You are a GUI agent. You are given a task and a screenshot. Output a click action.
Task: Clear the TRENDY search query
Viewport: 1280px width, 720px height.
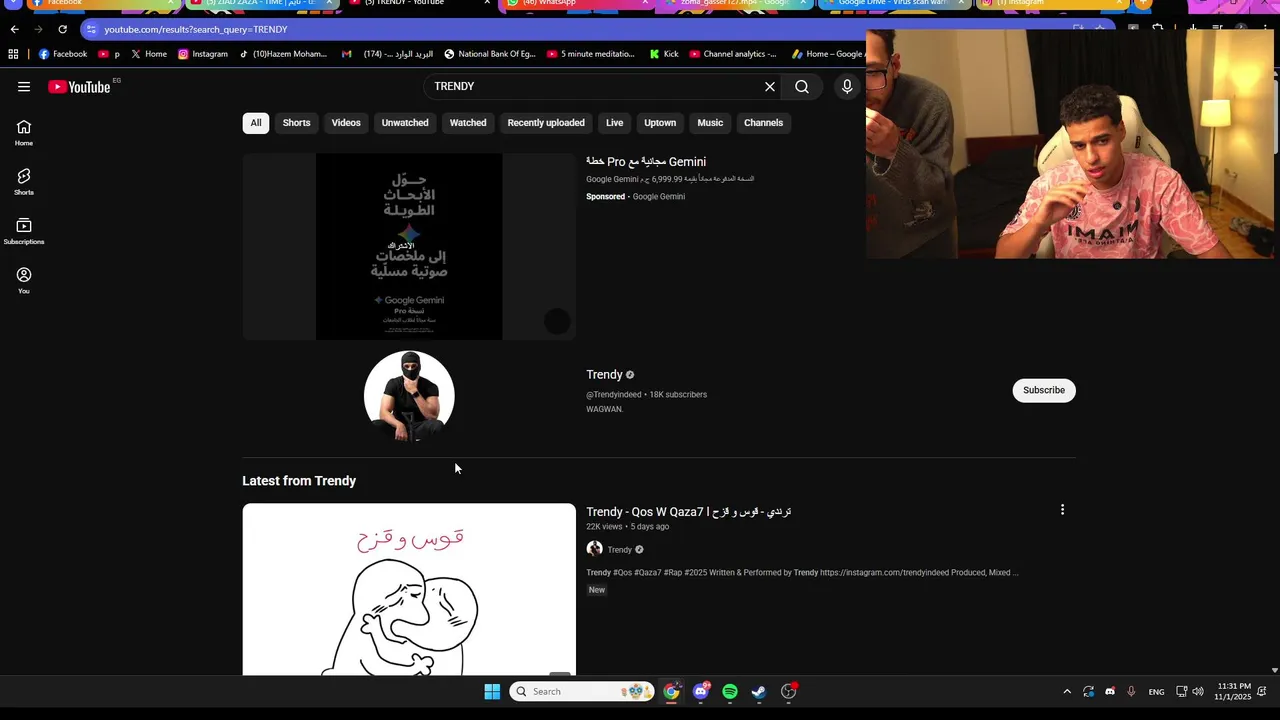coord(770,87)
